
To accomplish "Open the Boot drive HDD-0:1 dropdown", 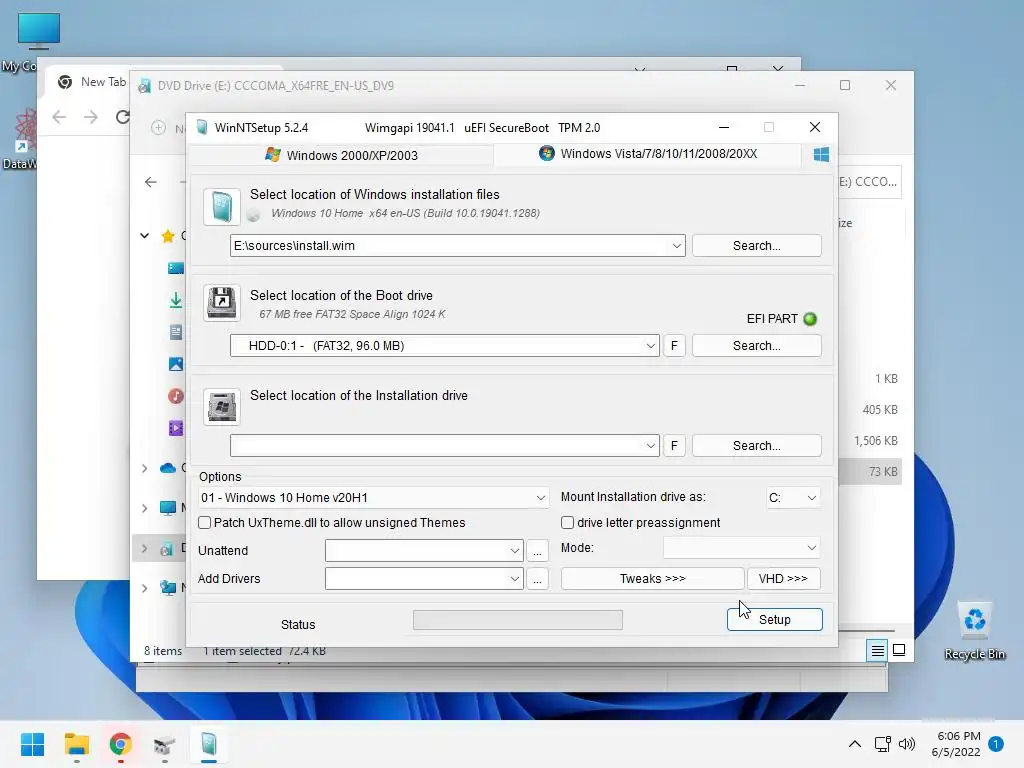I will click(650, 346).
